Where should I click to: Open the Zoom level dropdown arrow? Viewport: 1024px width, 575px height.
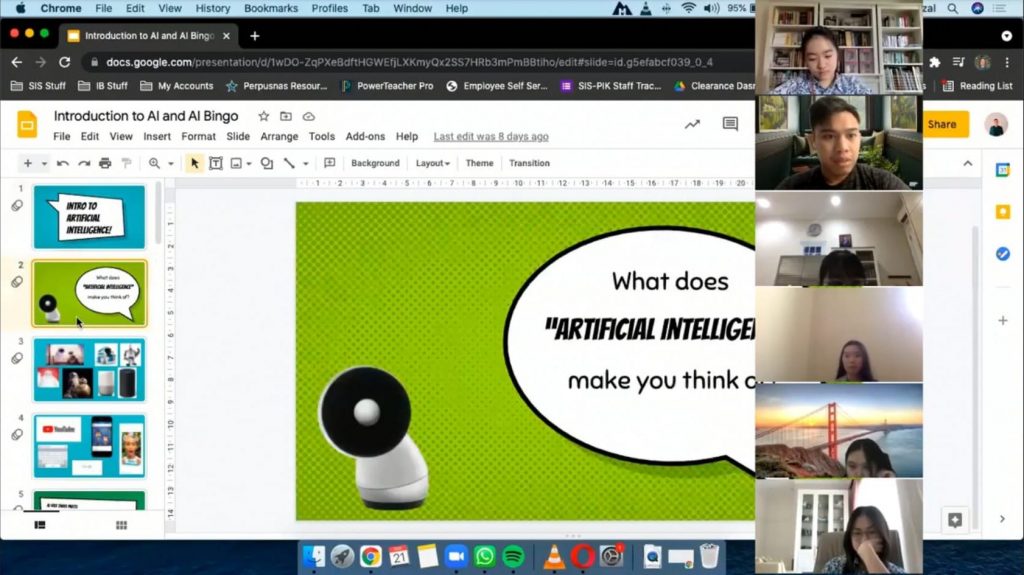coord(171,163)
